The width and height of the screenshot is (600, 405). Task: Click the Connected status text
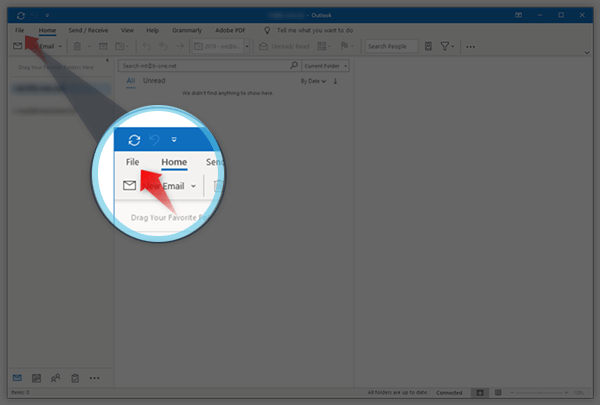[x=449, y=393]
